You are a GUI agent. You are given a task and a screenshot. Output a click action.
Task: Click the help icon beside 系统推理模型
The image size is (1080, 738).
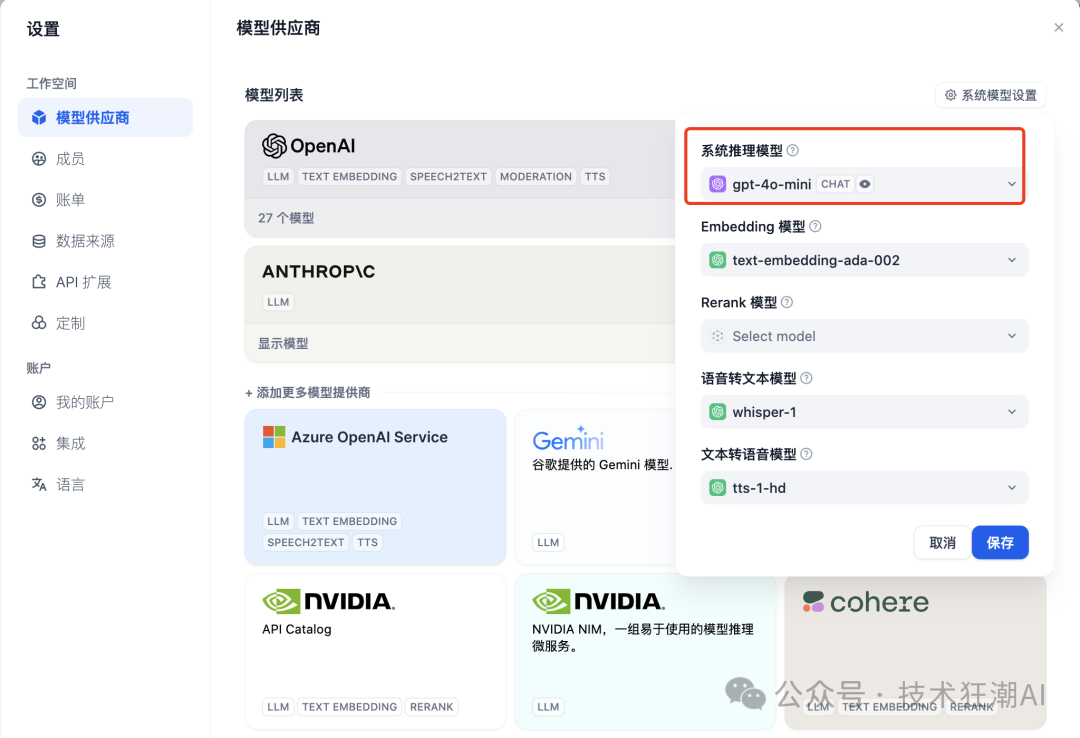[x=793, y=151]
